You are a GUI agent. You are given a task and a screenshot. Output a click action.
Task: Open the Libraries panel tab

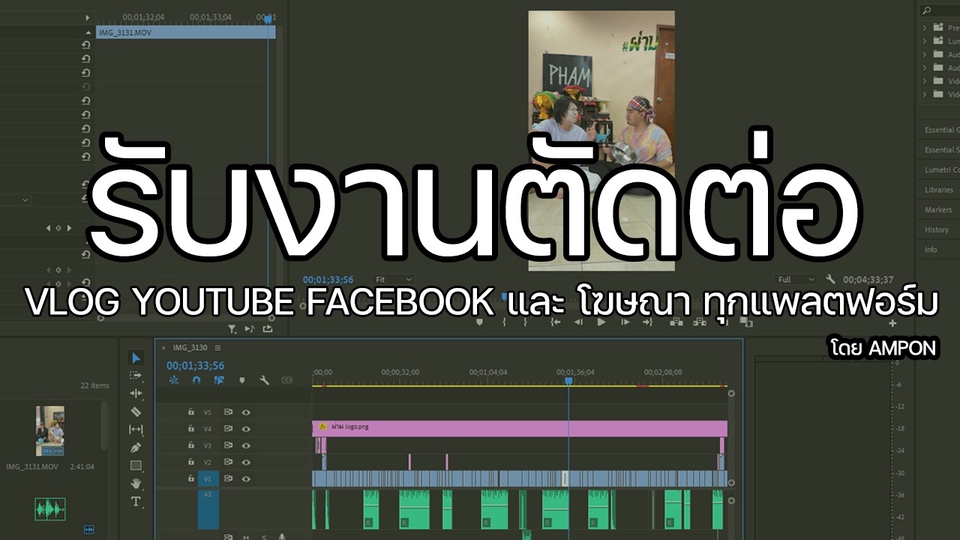(x=939, y=190)
